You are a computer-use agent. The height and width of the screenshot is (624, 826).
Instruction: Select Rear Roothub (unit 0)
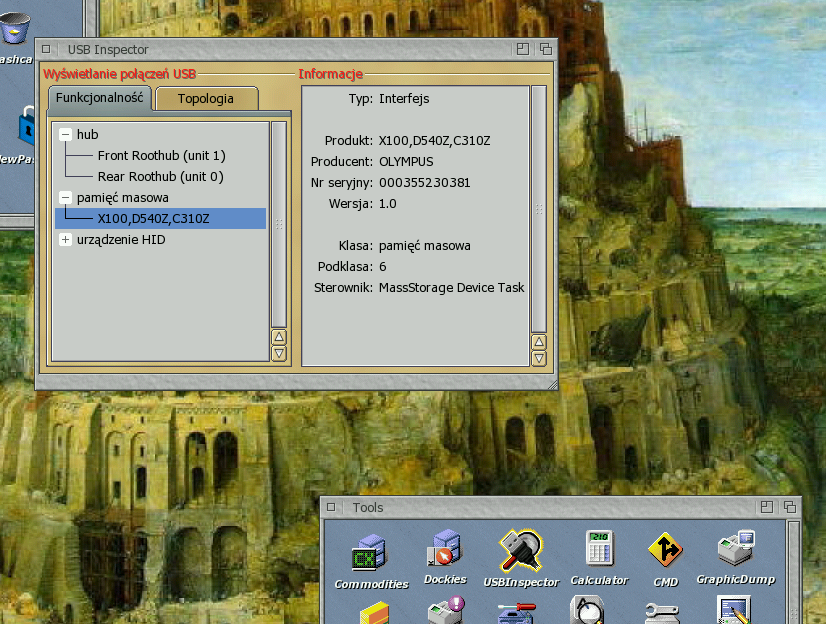point(161,177)
